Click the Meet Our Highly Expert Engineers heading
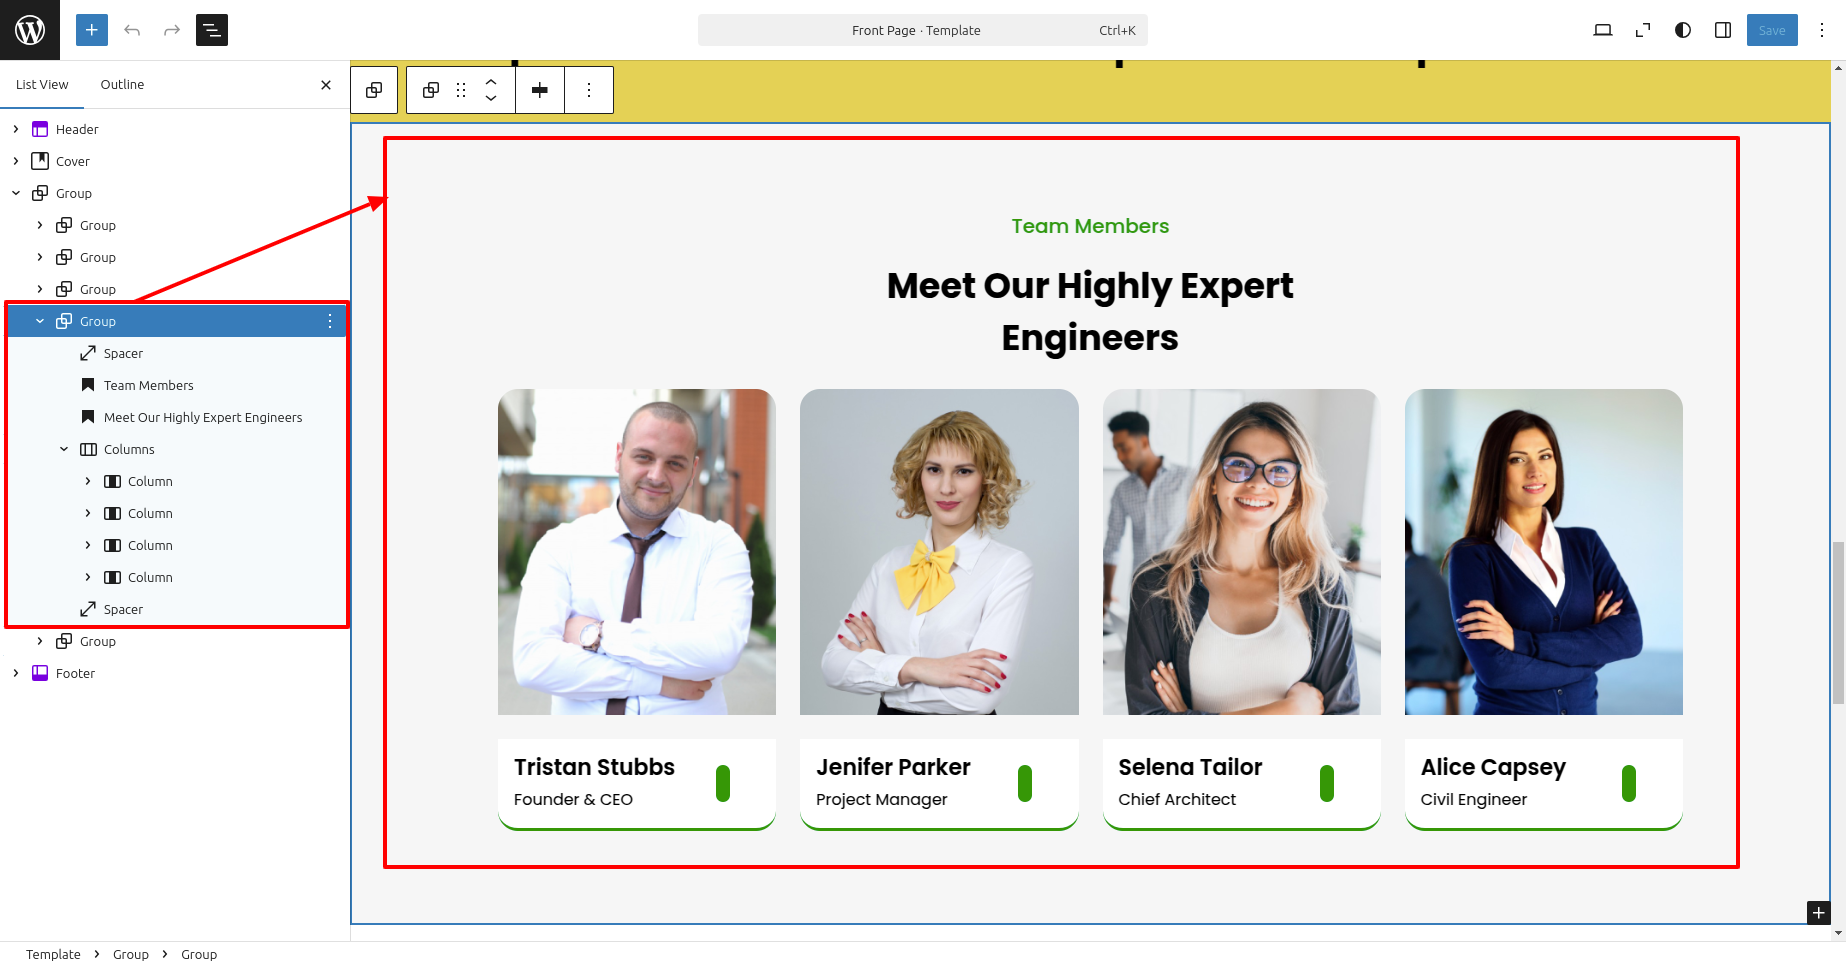This screenshot has height=966, width=1846. [1090, 312]
